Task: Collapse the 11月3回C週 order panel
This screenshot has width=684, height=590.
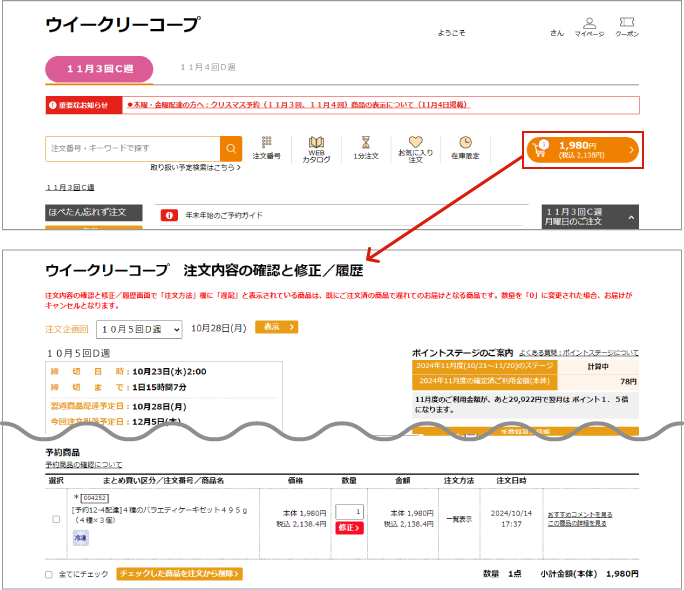Action: [x=631, y=217]
